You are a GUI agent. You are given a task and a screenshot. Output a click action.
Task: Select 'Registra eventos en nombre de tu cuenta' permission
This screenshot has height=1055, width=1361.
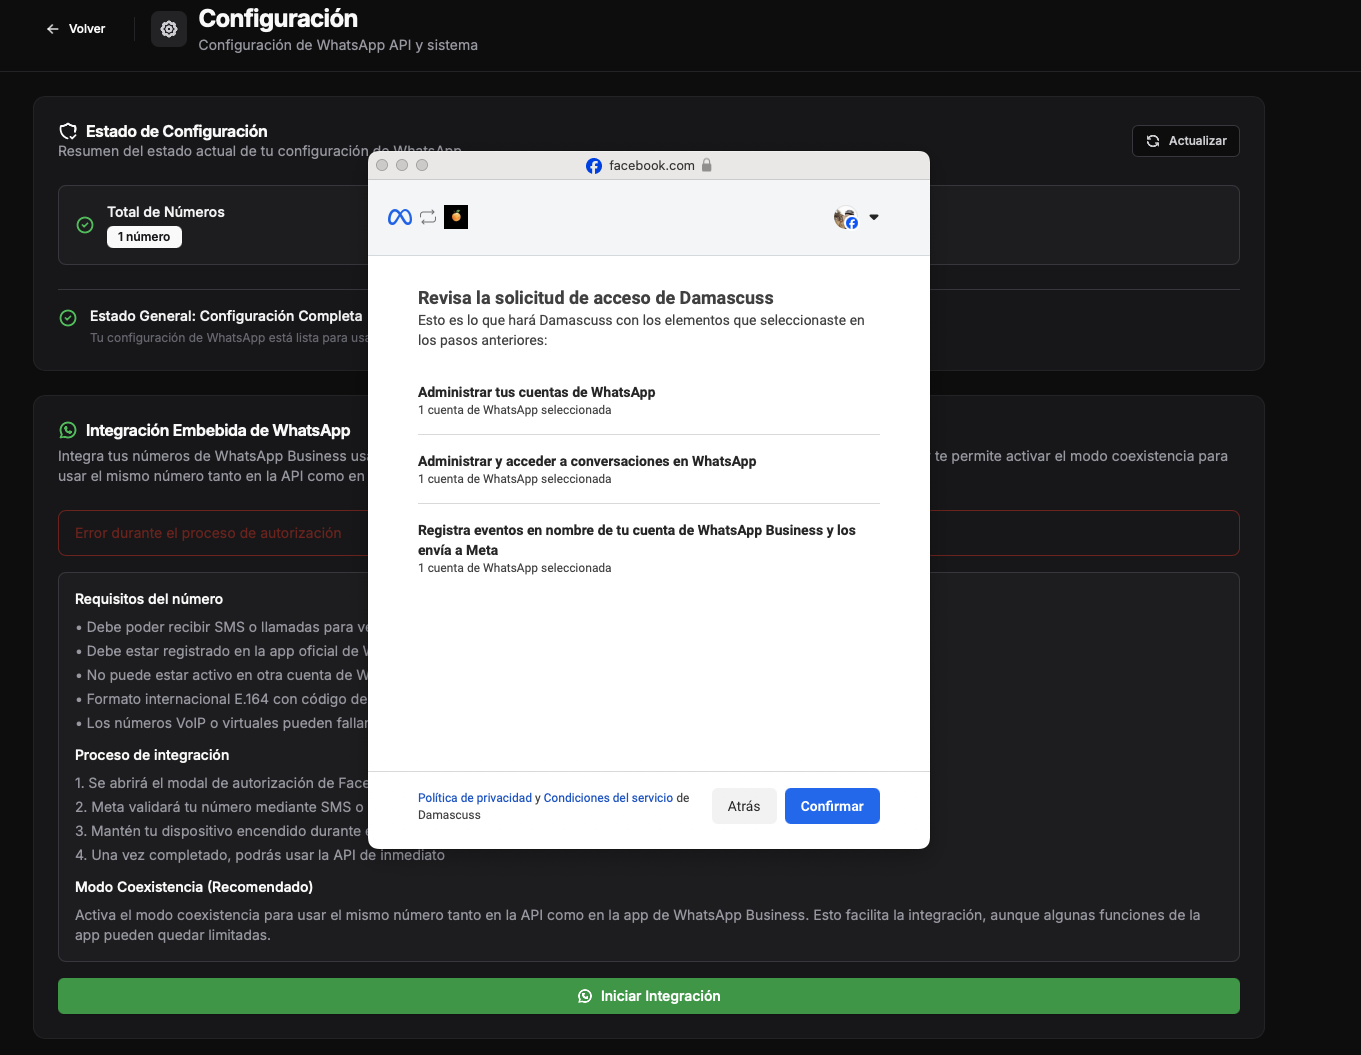pos(649,548)
